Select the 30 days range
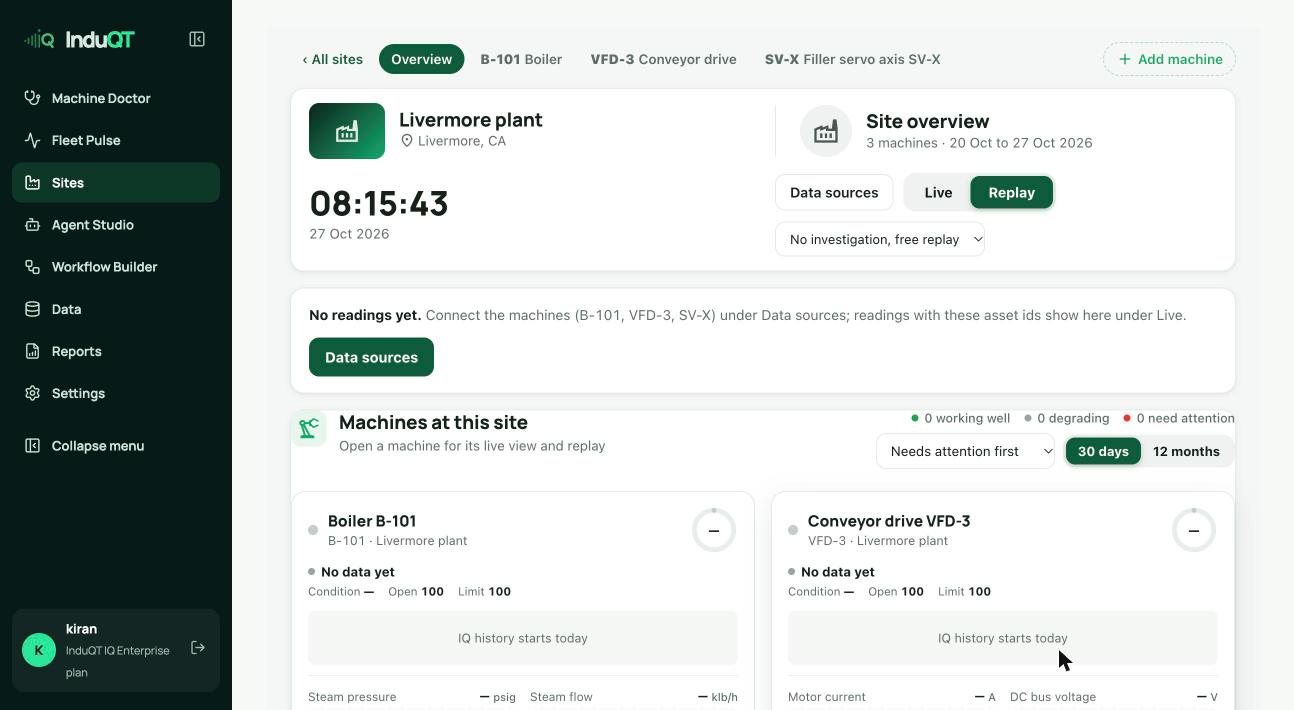Viewport: 1294px width, 710px height. pos(1103,451)
